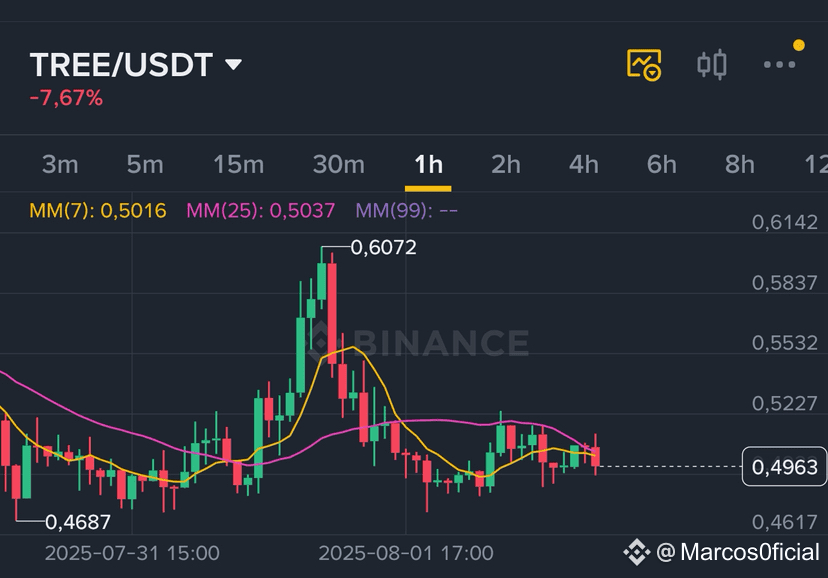Click the -7,67% price change text
Screen dimensions: 828x578
(66, 98)
